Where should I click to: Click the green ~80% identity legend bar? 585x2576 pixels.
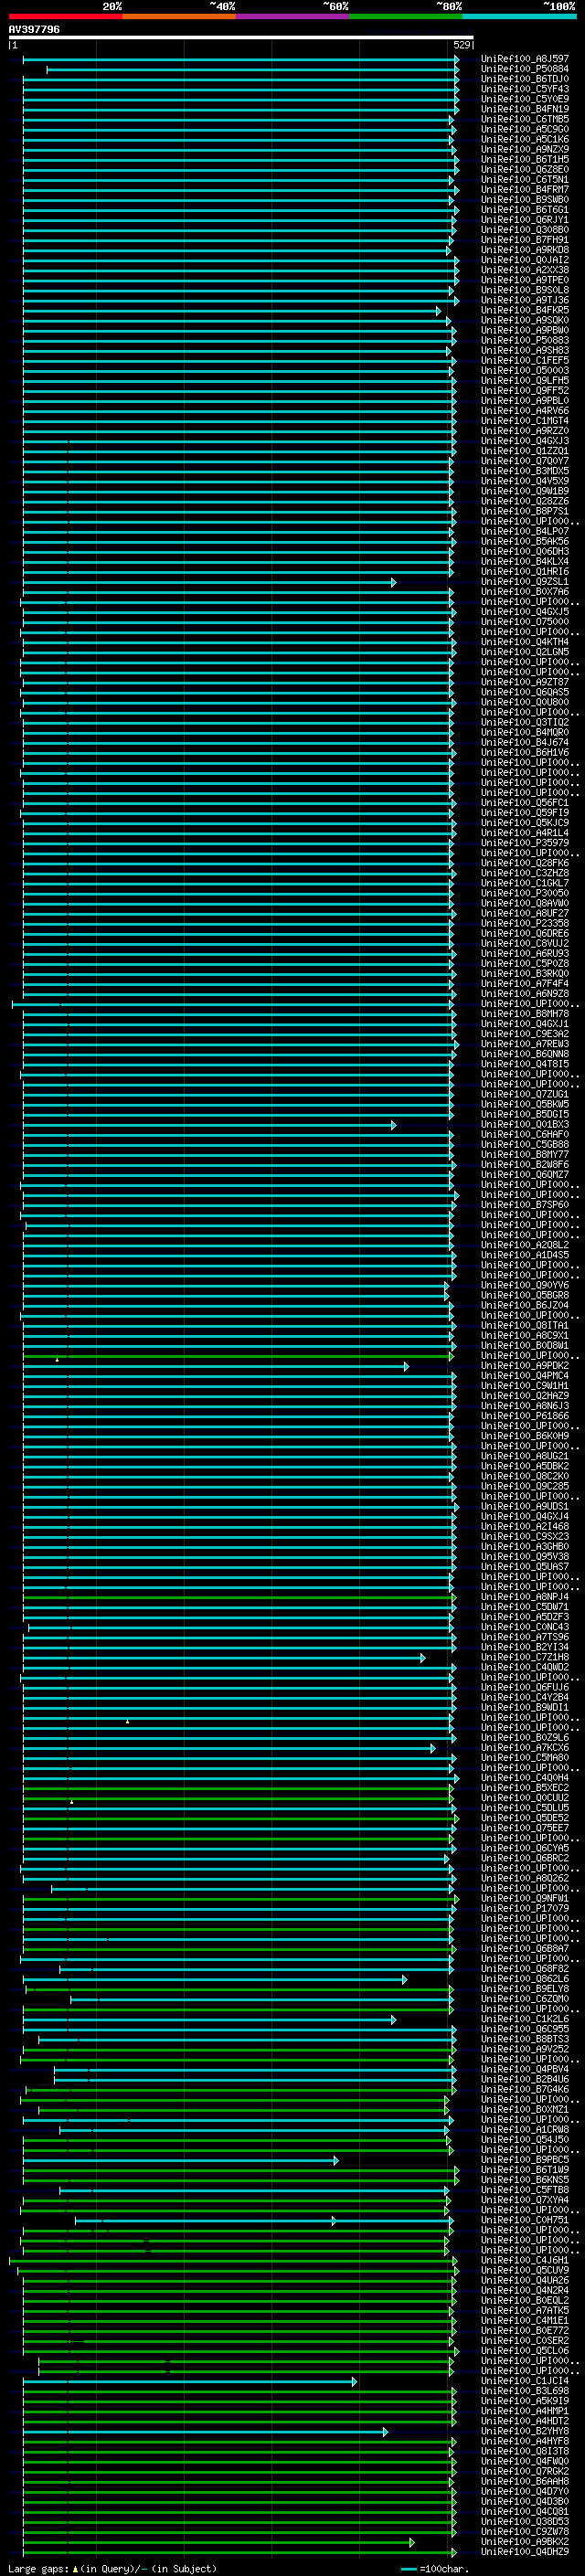point(406,16)
